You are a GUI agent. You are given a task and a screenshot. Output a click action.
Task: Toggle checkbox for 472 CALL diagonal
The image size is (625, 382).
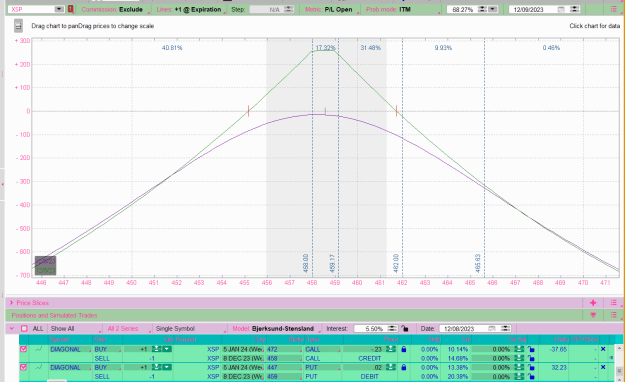[24, 349]
